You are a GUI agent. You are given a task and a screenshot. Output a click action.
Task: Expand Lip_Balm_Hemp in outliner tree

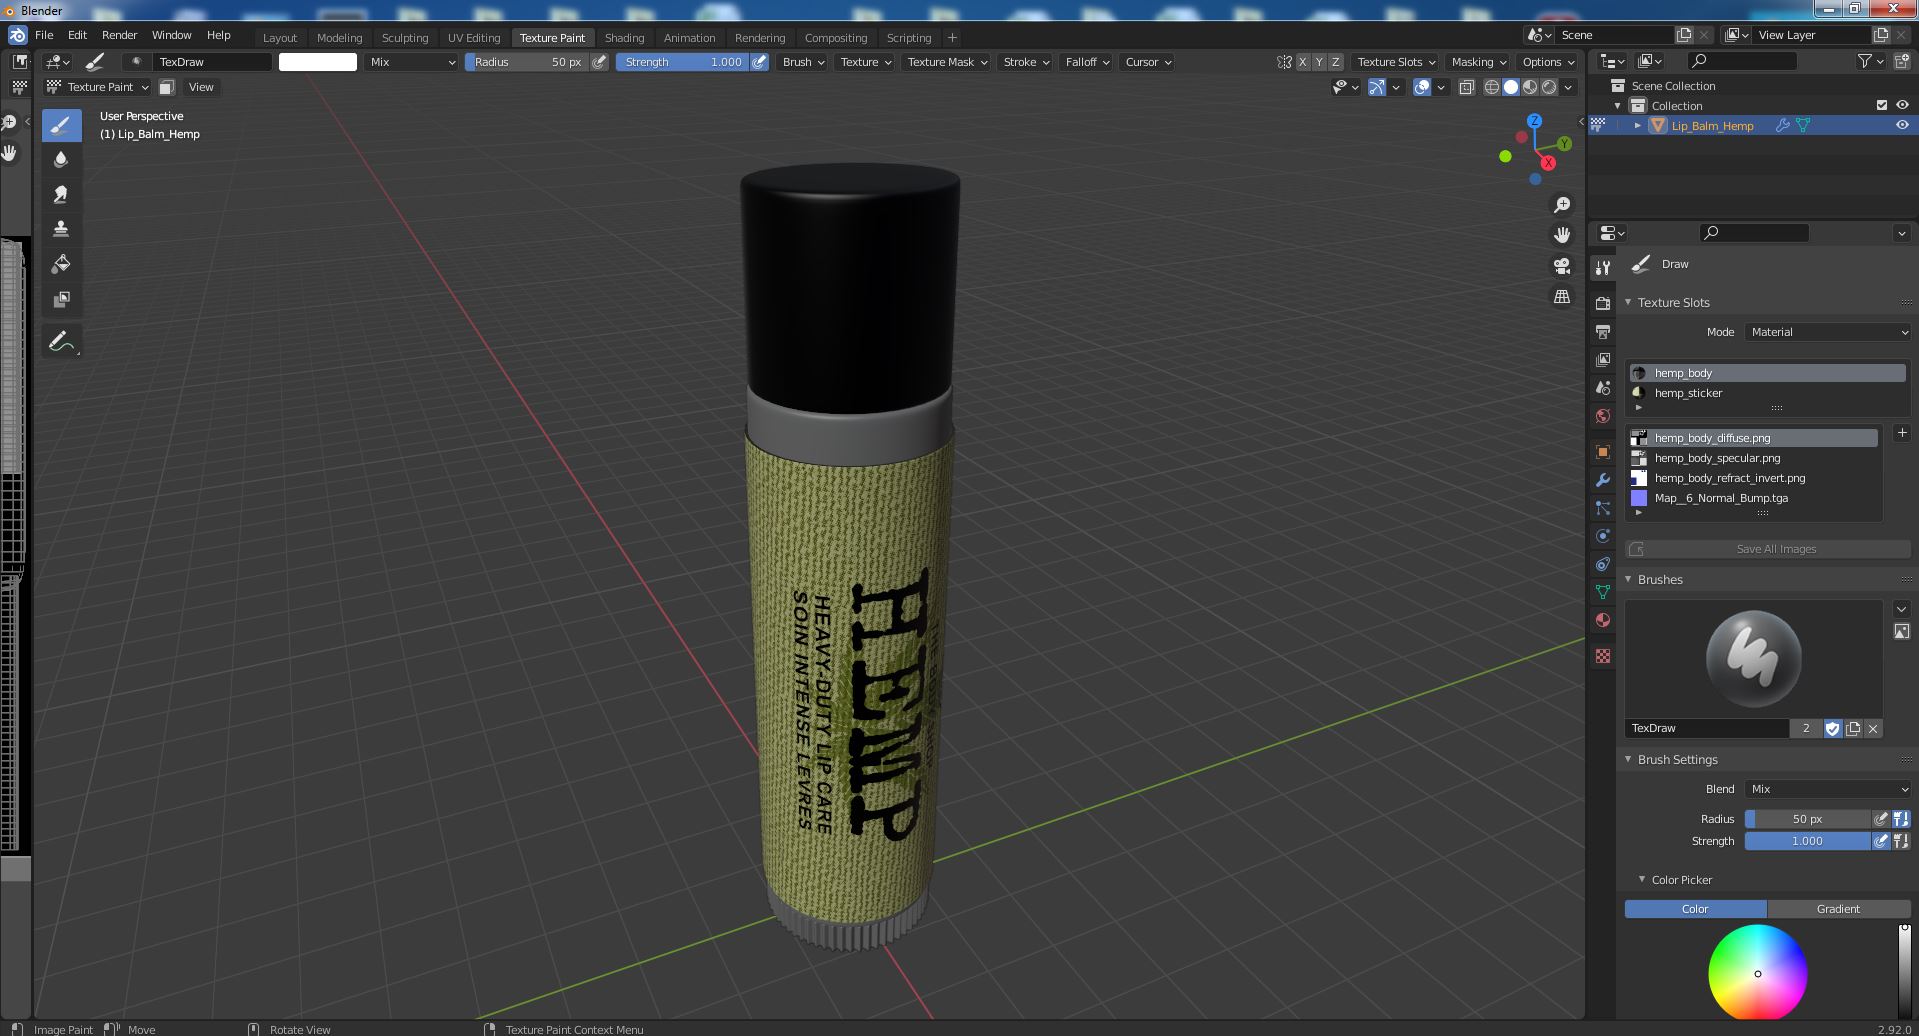point(1638,125)
